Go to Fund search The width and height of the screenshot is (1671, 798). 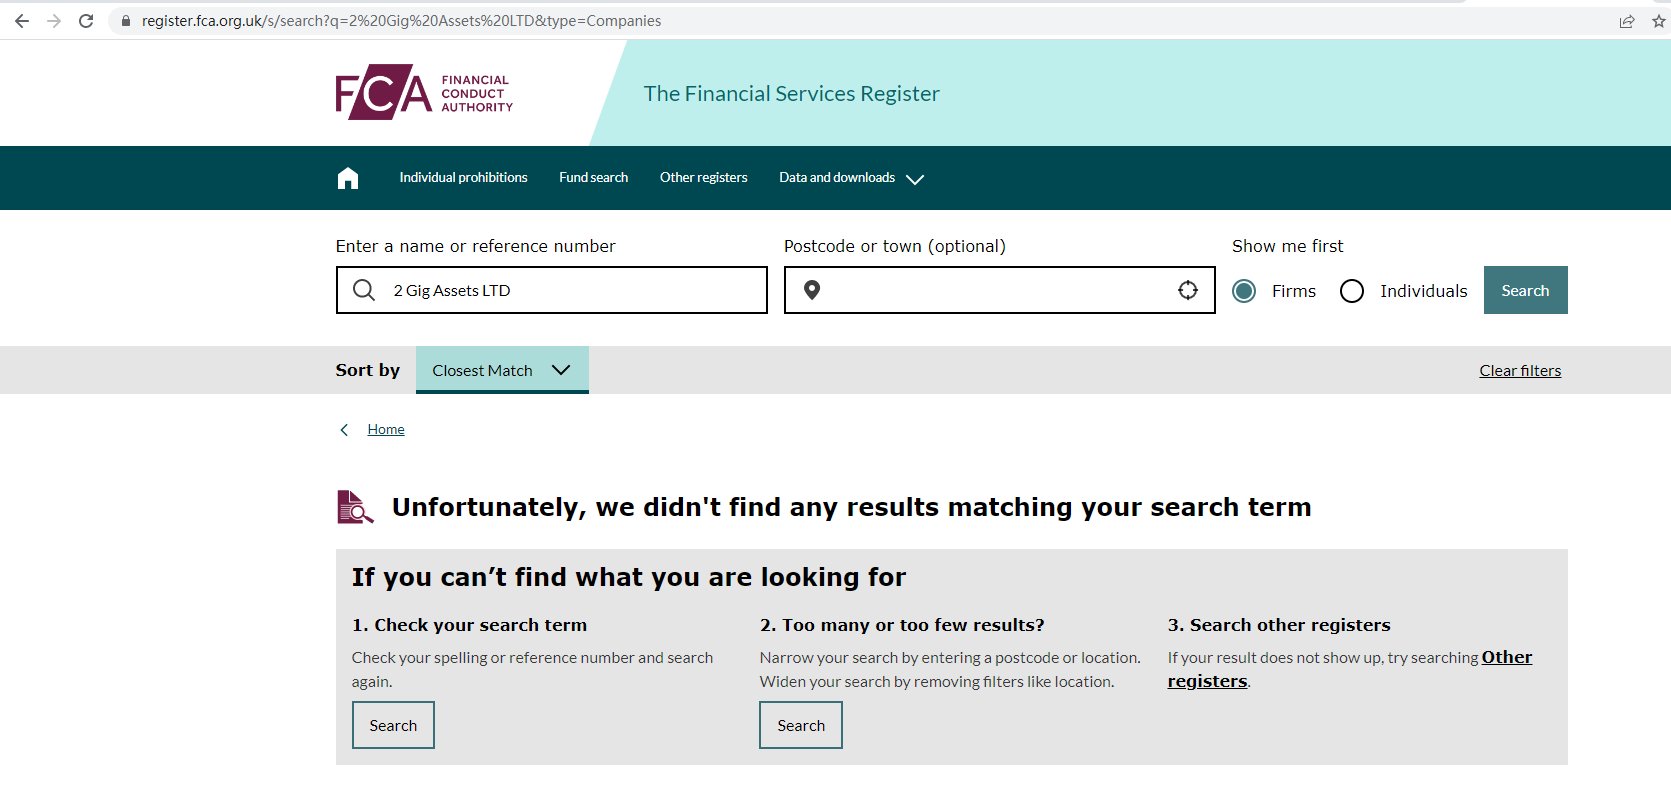click(593, 178)
